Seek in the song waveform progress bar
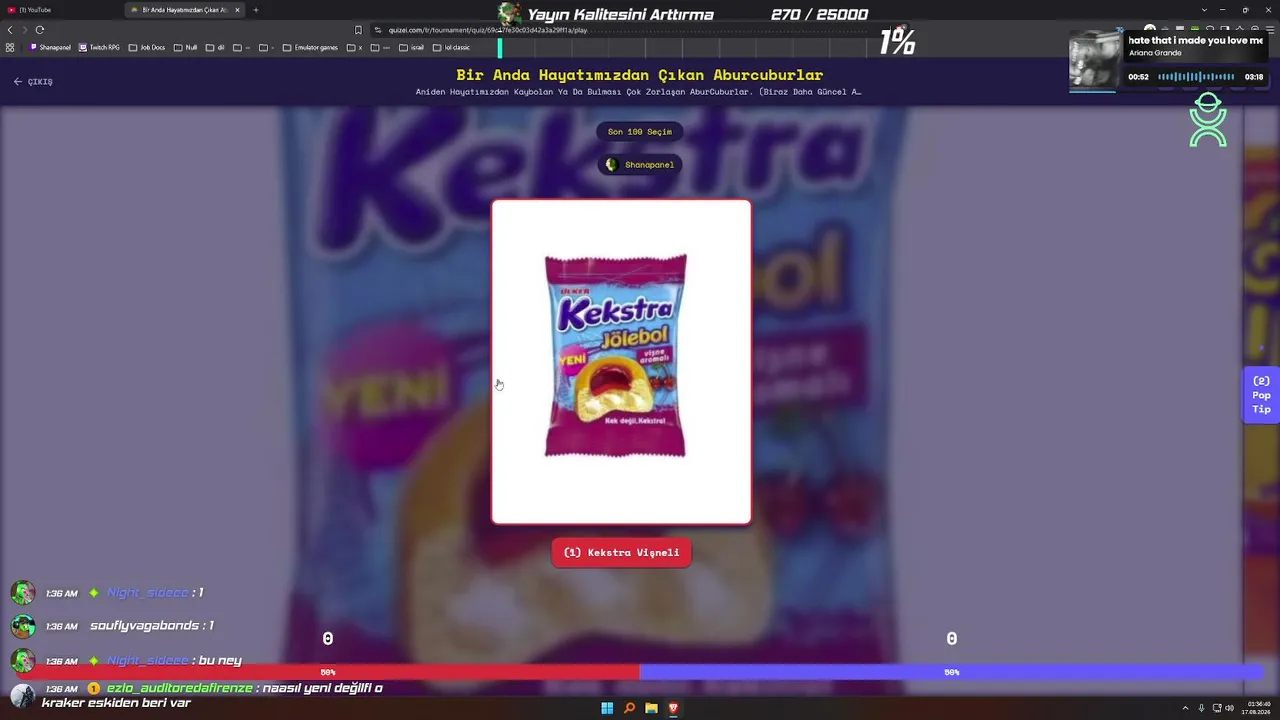Image resolution: width=1280 pixels, height=720 pixels. tap(1196, 77)
